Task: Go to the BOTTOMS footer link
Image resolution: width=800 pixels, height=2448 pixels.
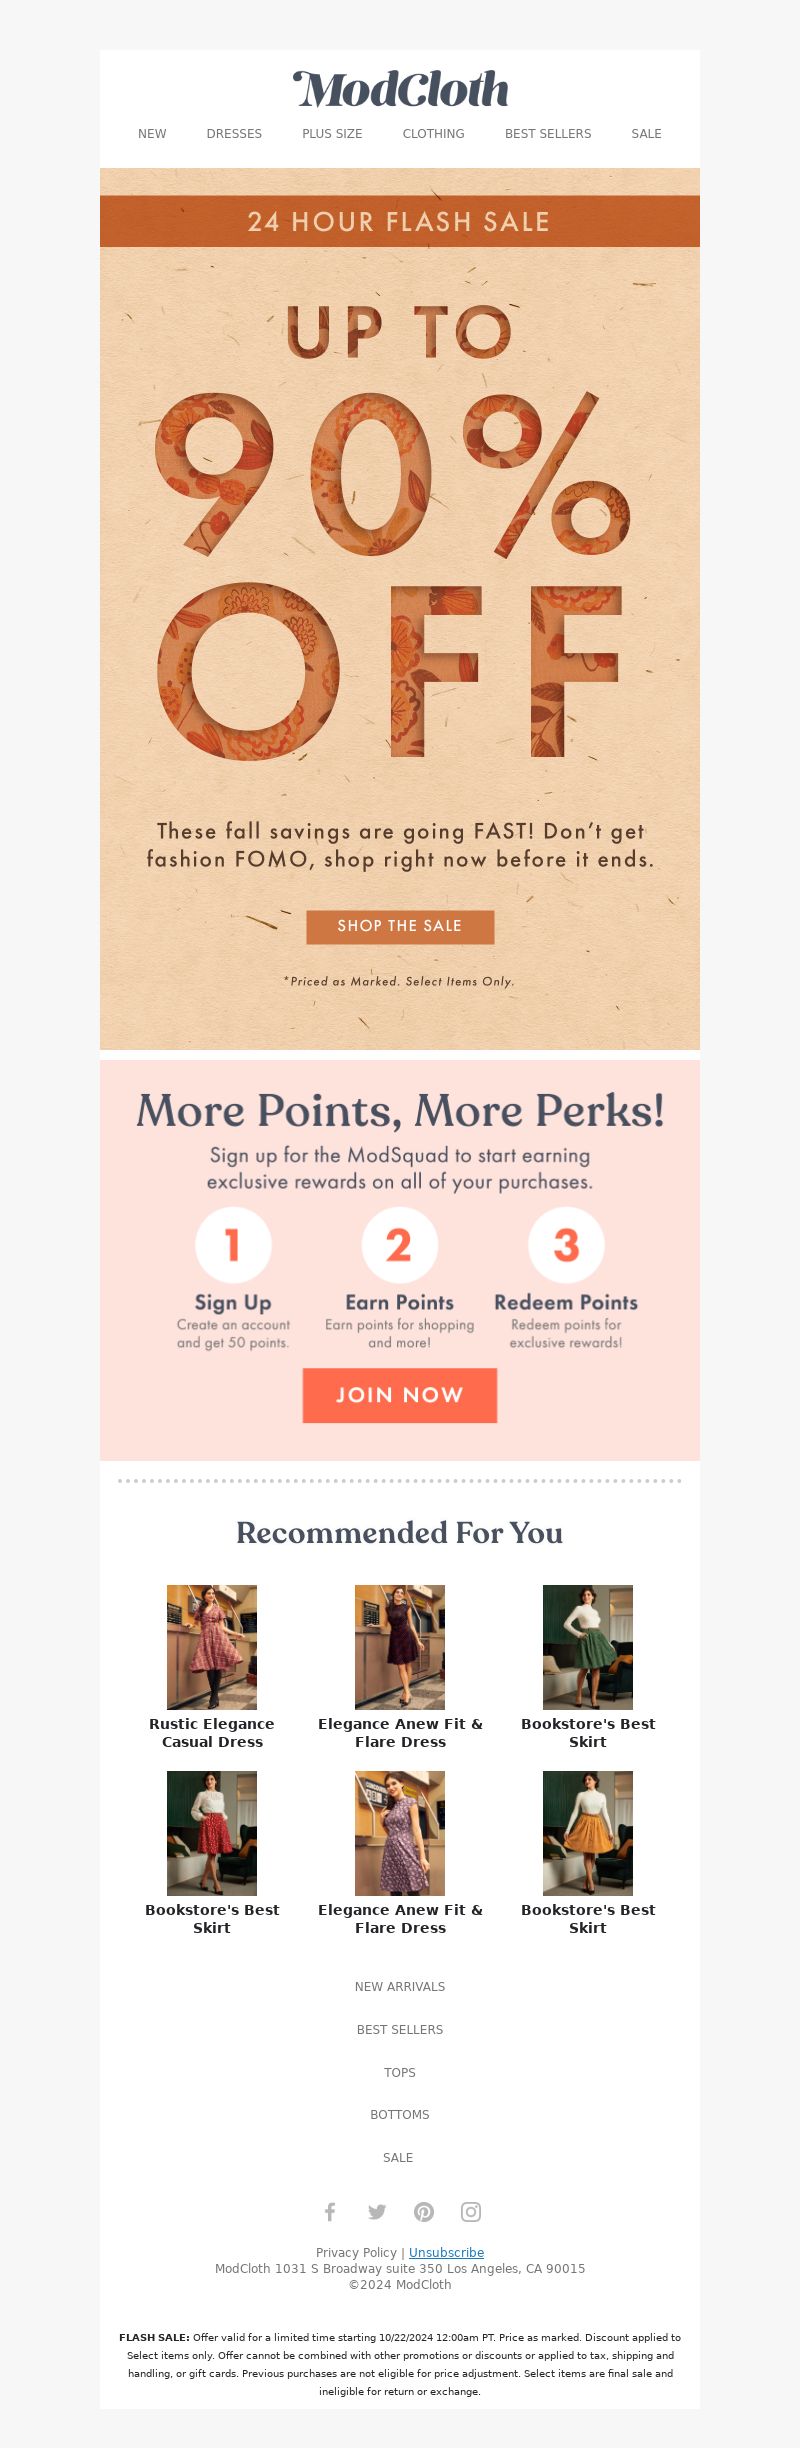Action: [x=400, y=2114]
